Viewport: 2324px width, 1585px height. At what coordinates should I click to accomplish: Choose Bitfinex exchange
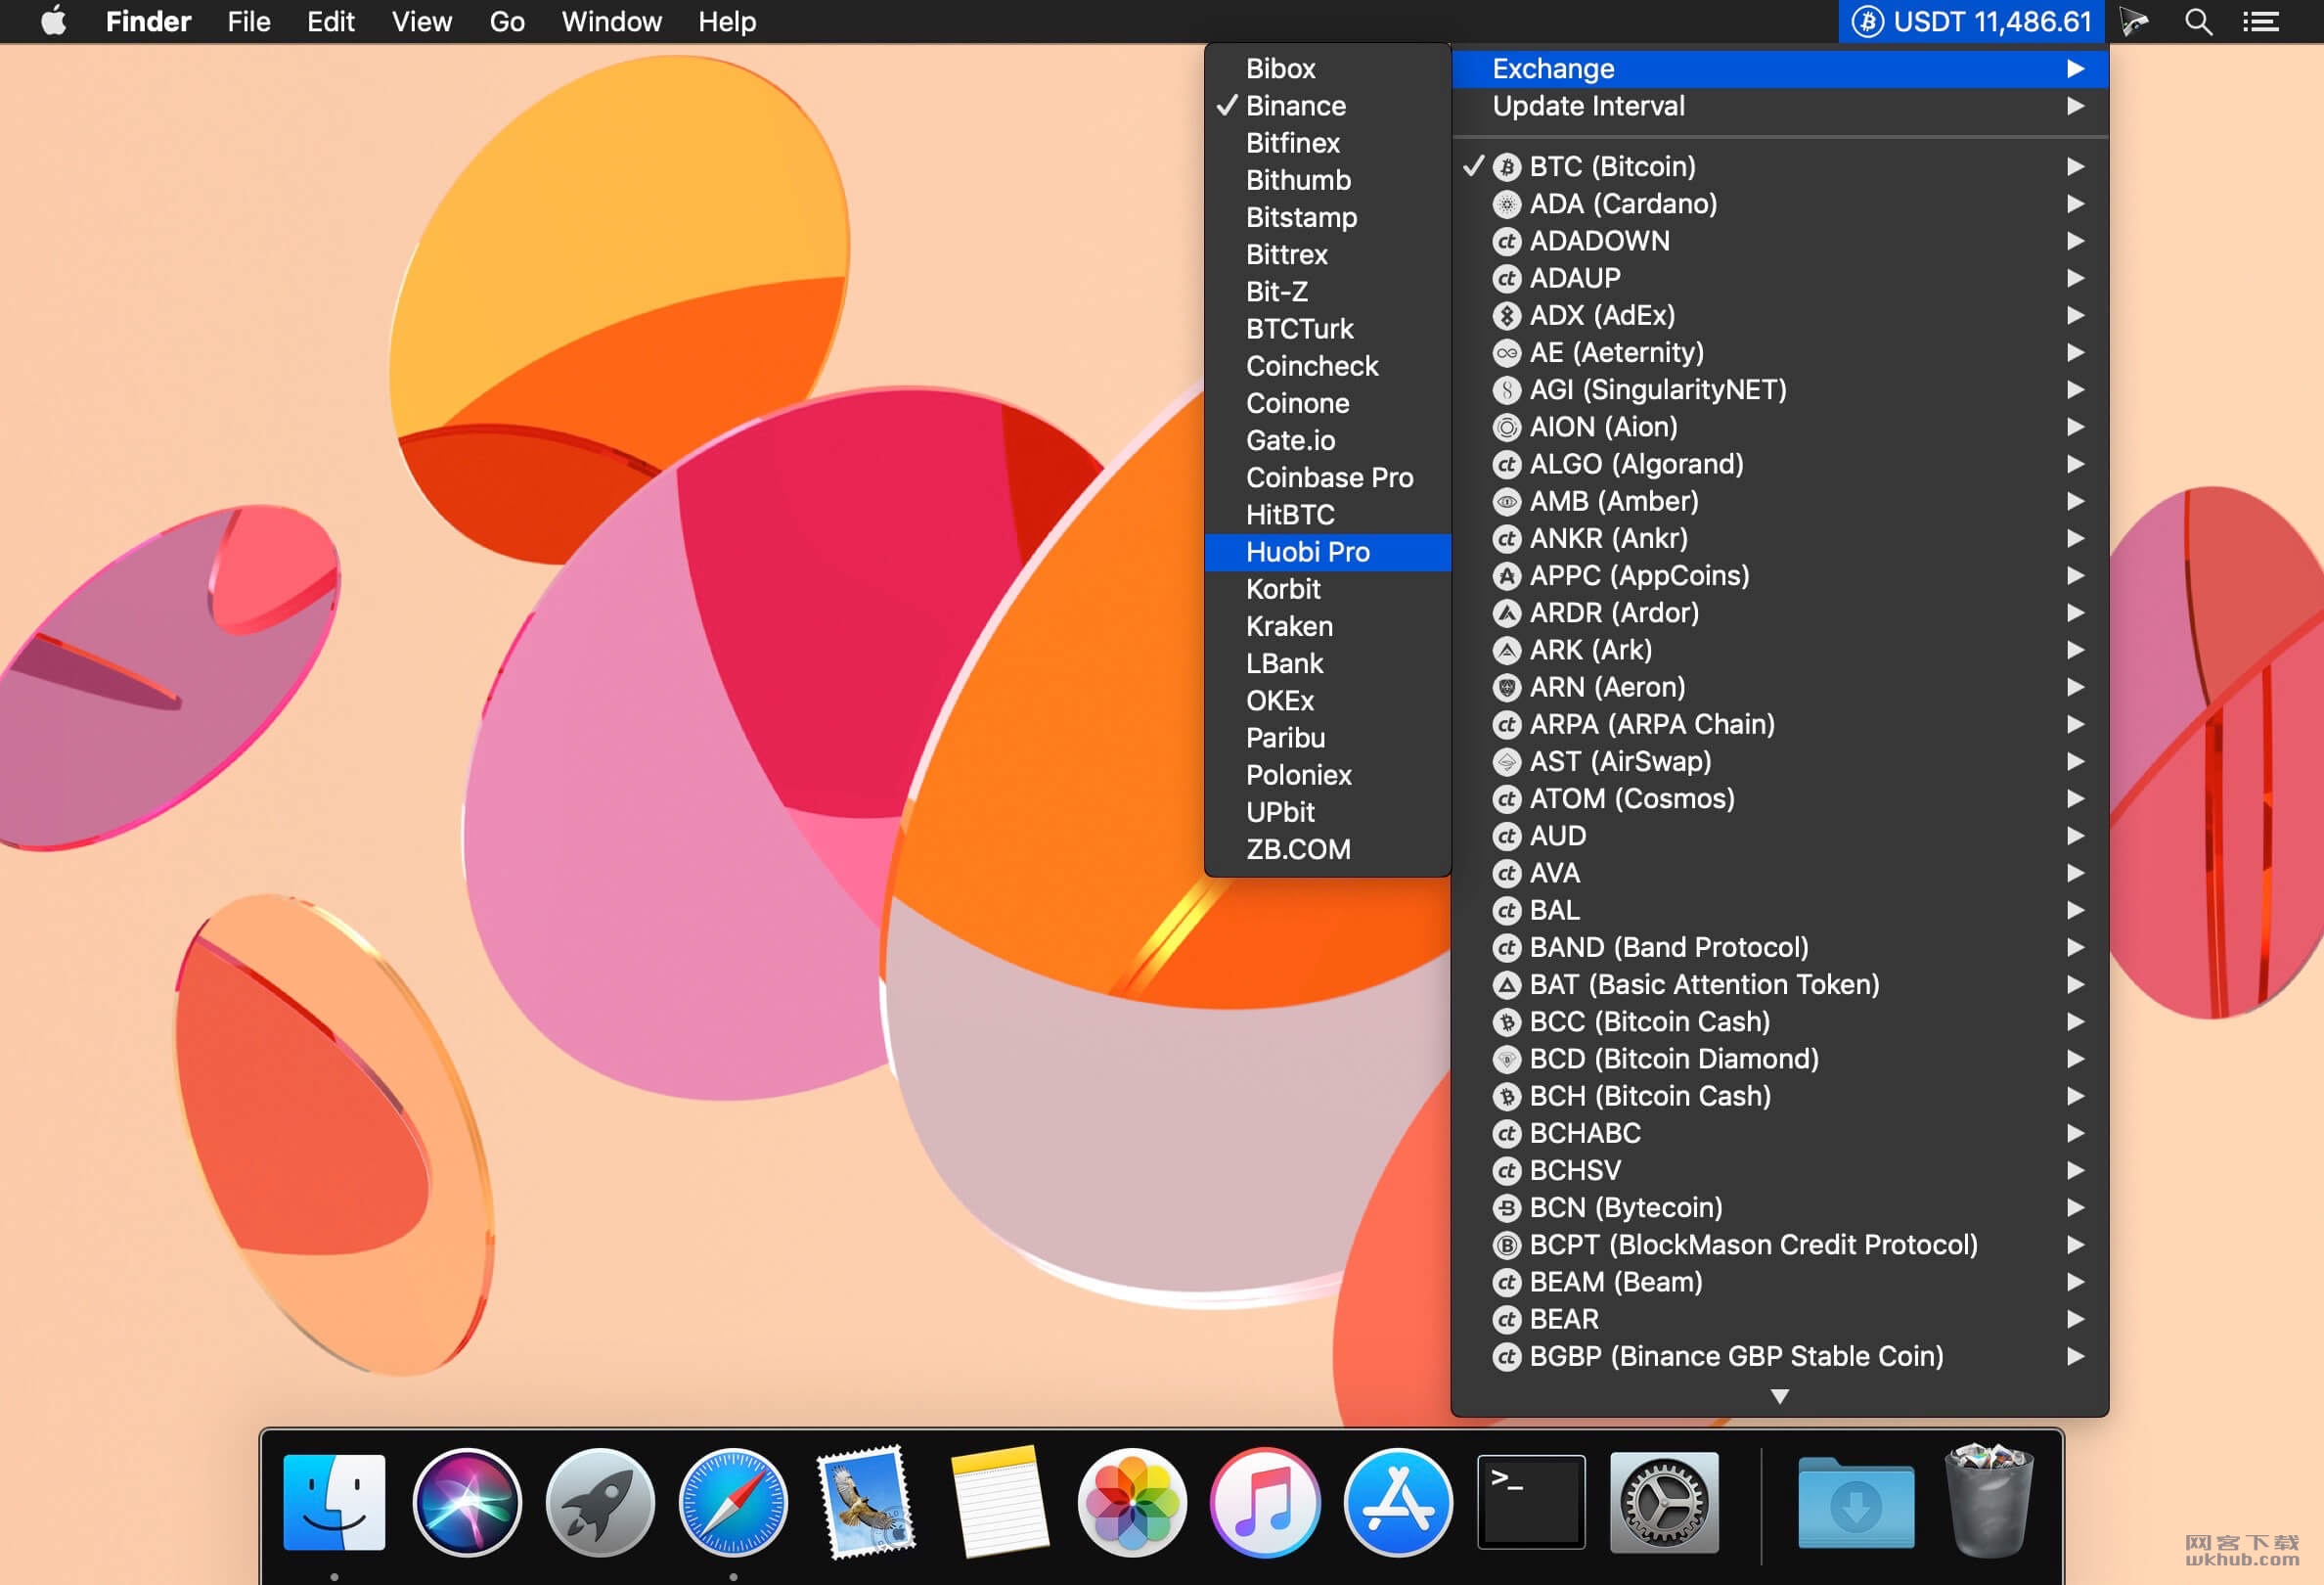pos(1328,143)
